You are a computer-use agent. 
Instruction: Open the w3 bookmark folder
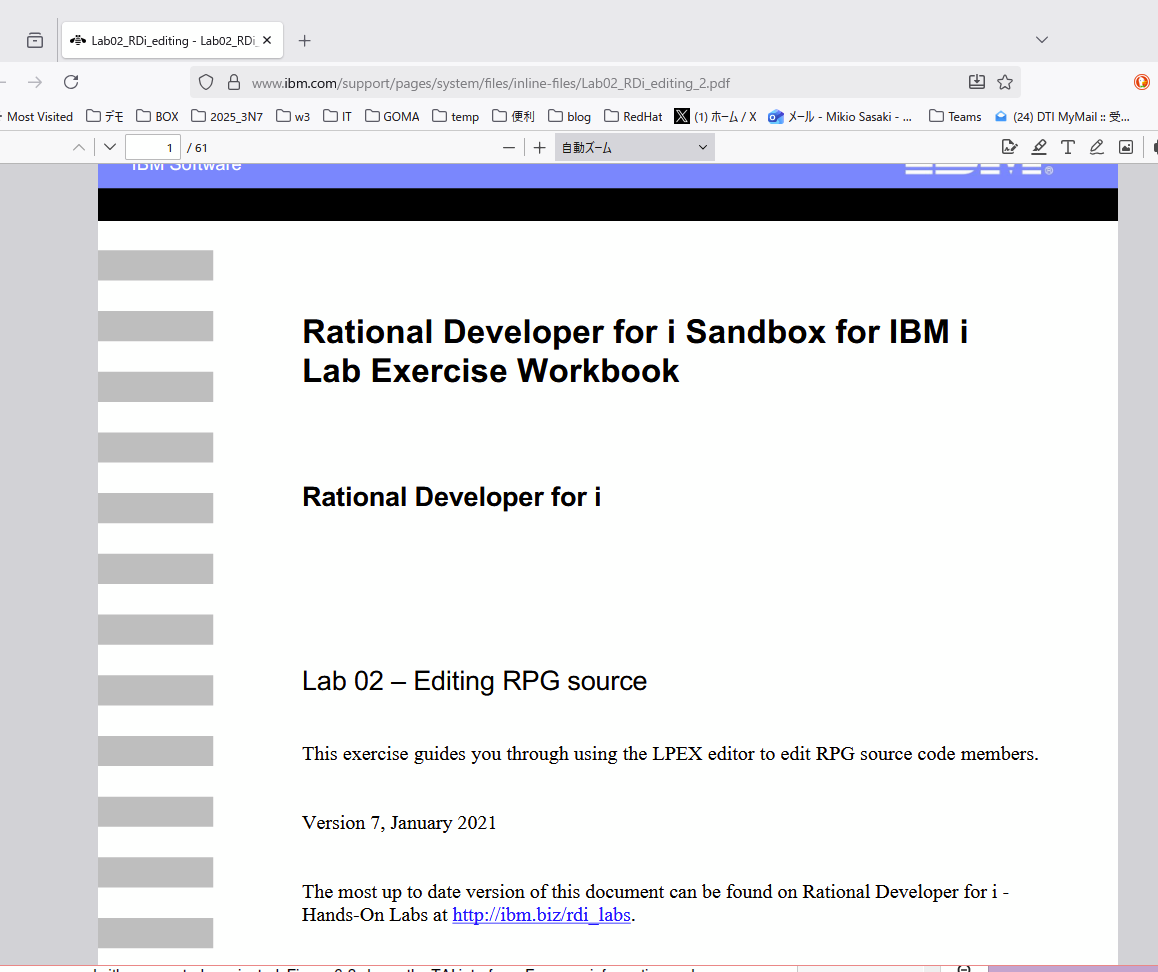point(293,117)
